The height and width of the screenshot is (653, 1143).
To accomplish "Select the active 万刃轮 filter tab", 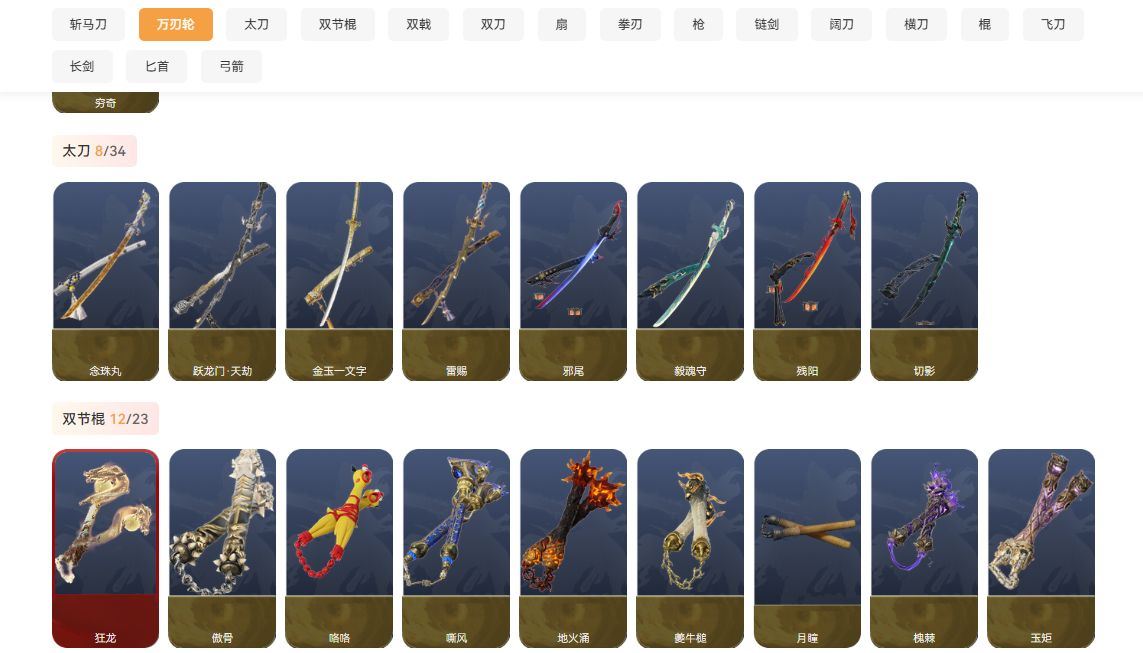I will click(176, 24).
